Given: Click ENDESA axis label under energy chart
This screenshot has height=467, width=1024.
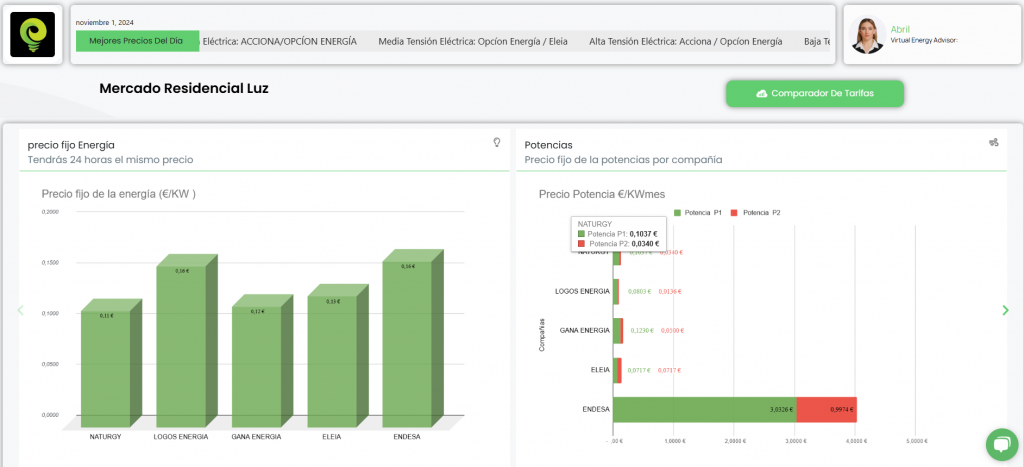Looking at the screenshot, I should 407,436.
